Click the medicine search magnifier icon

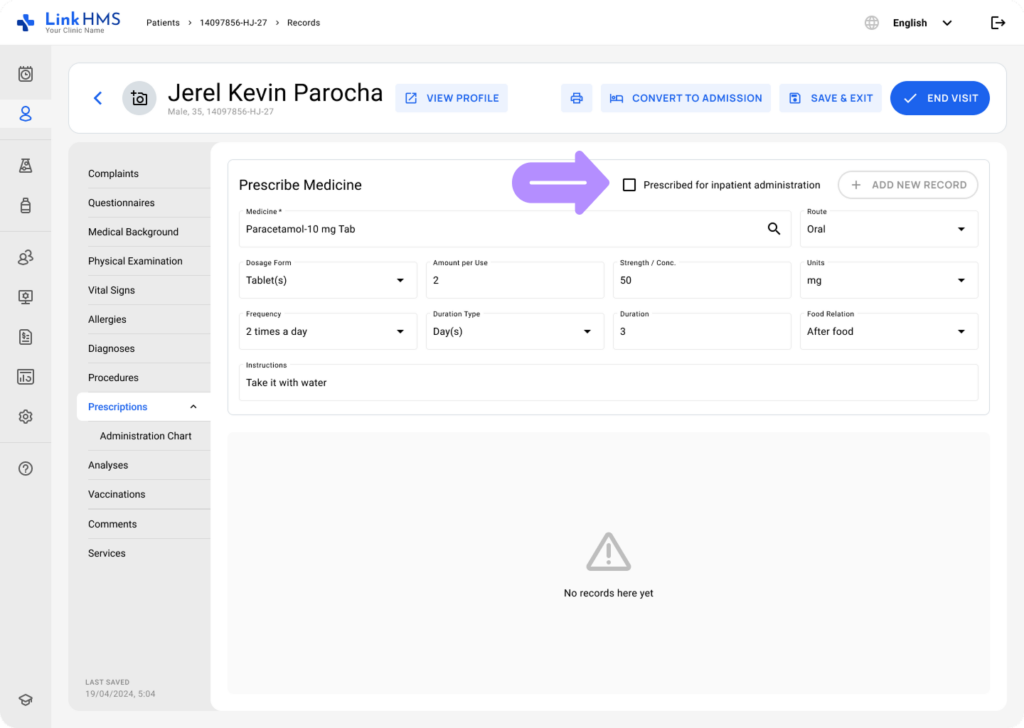point(773,229)
